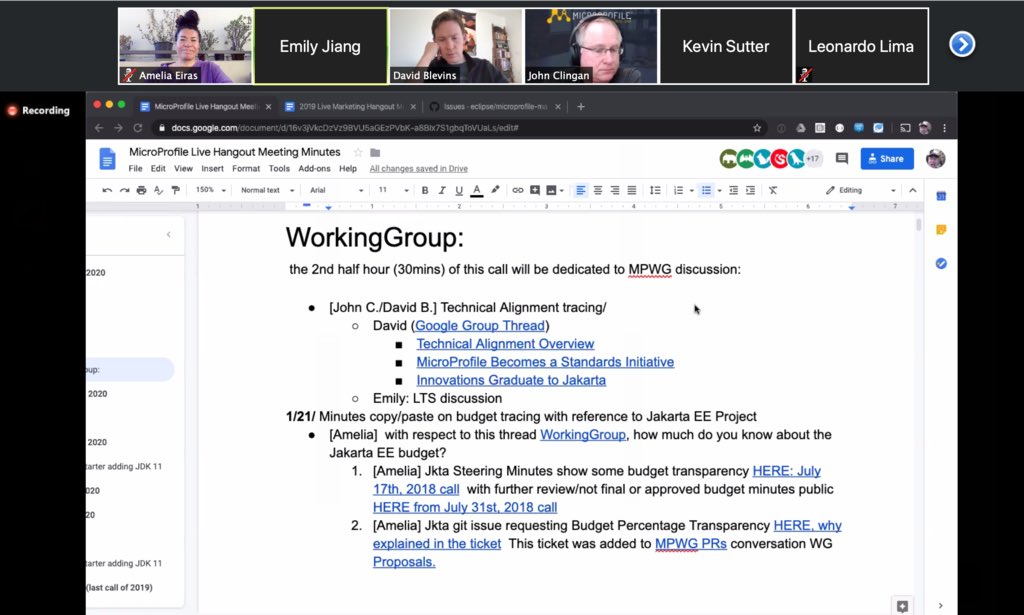
Task: Toggle italic formatting
Action: [x=441, y=190]
